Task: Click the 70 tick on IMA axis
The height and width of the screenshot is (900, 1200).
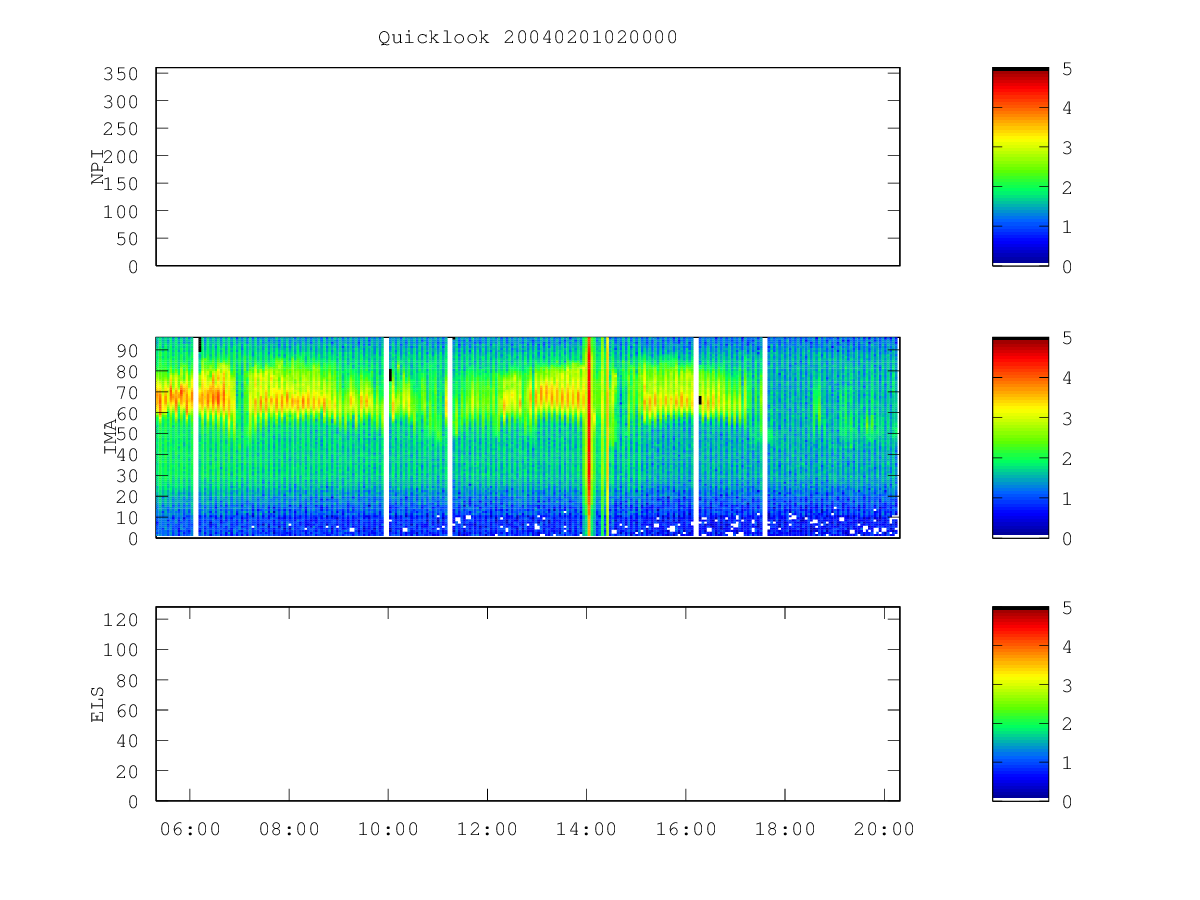Action: 126,392
